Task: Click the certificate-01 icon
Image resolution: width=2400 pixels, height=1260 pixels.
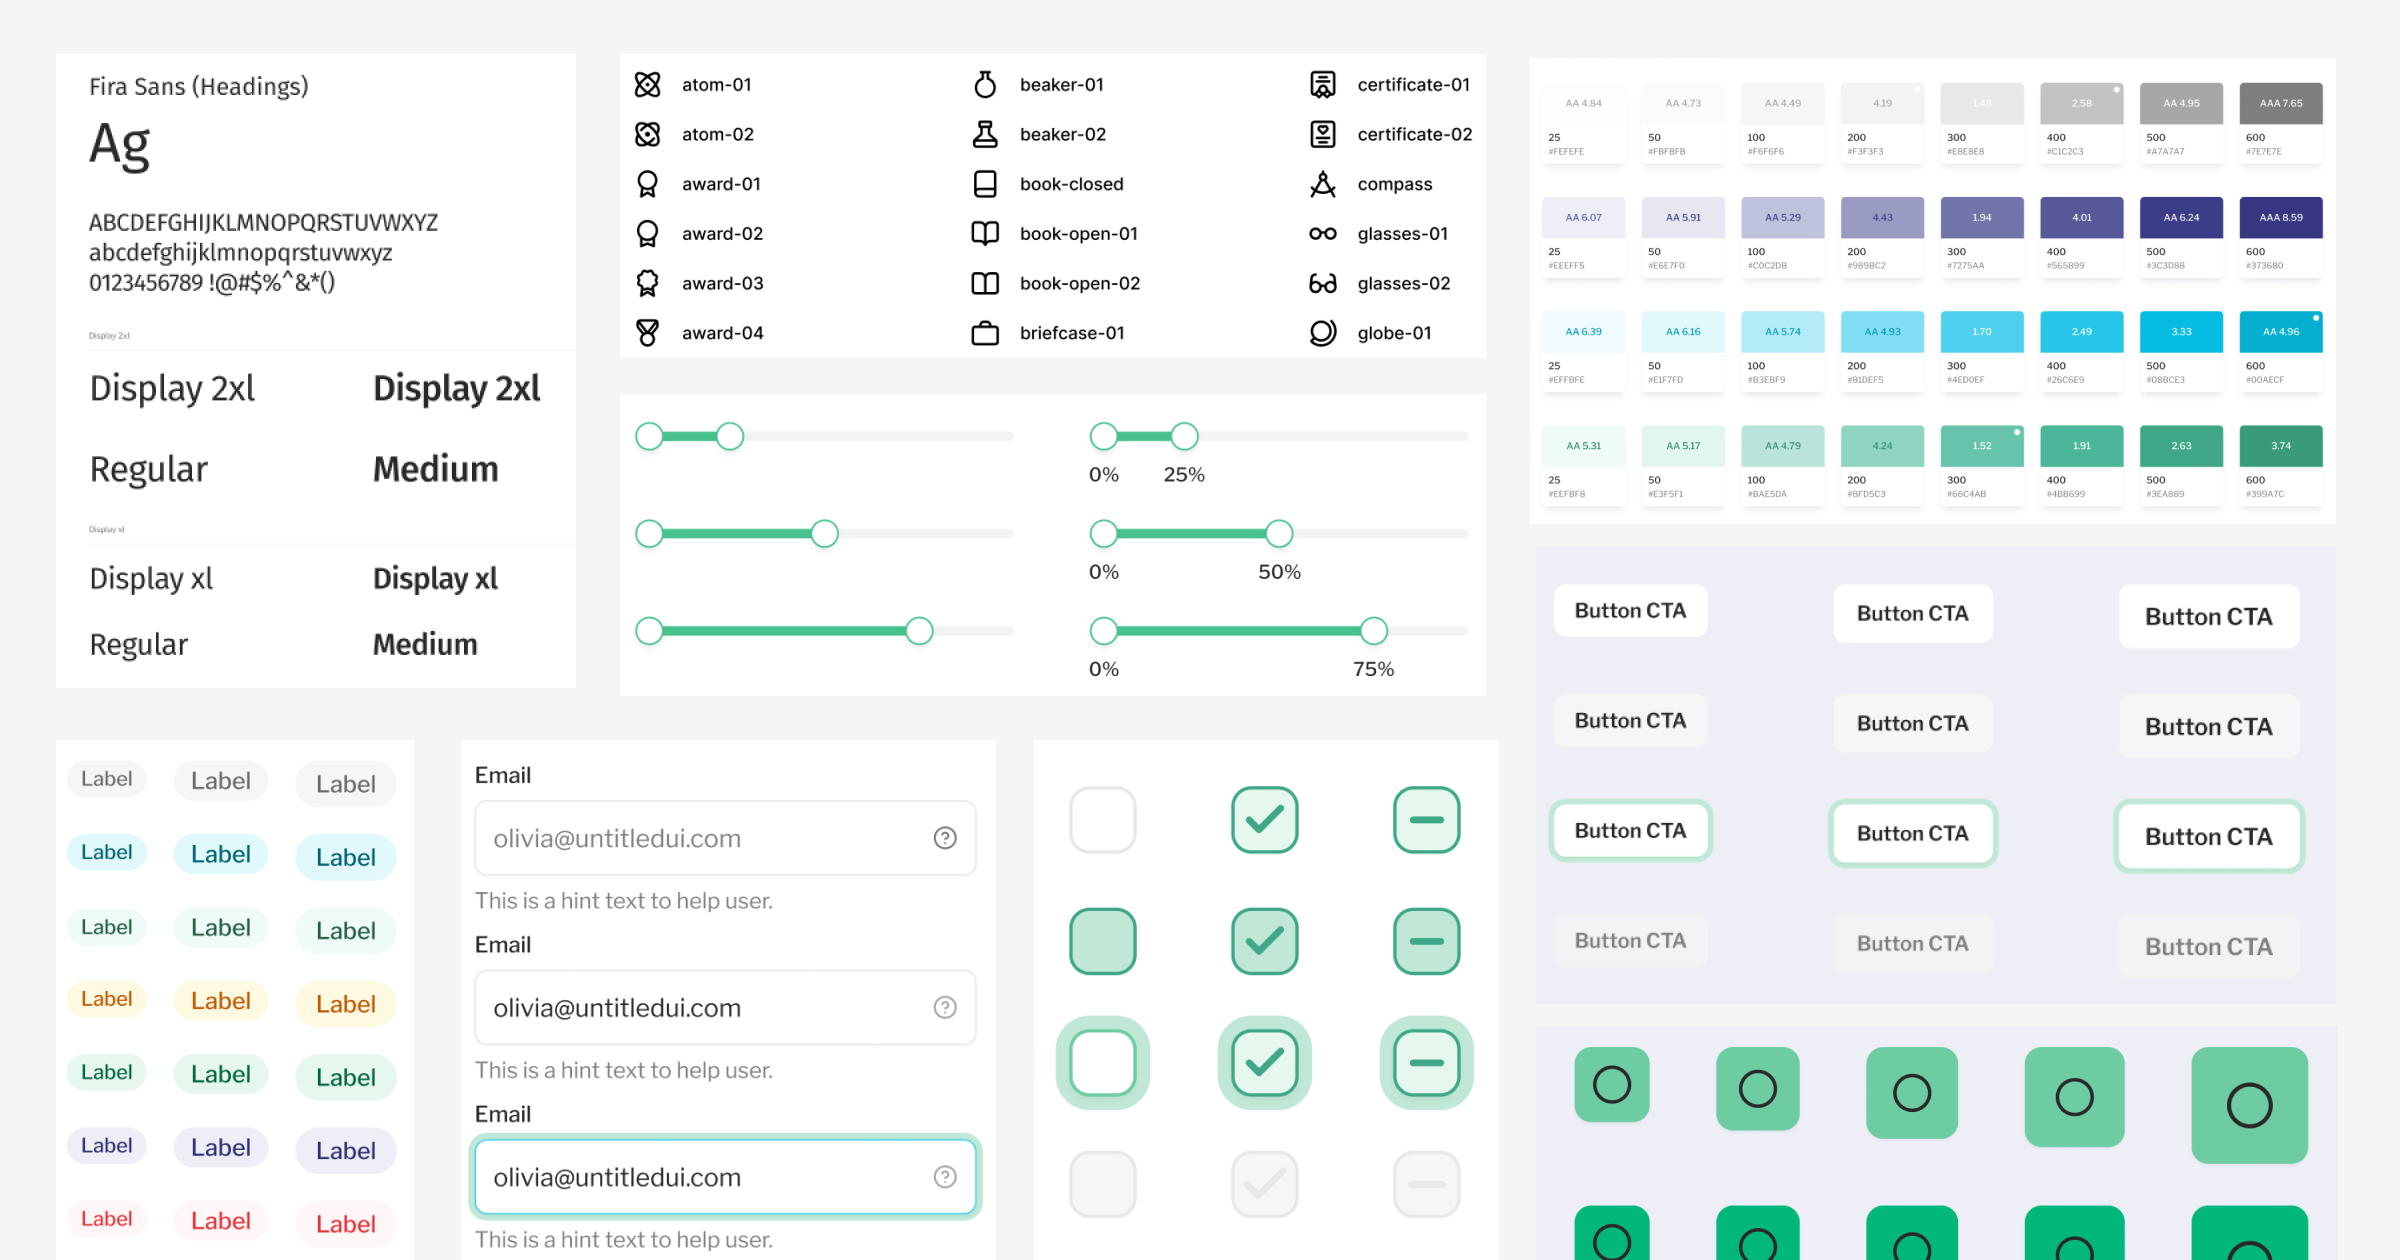Action: pos(1322,85)
